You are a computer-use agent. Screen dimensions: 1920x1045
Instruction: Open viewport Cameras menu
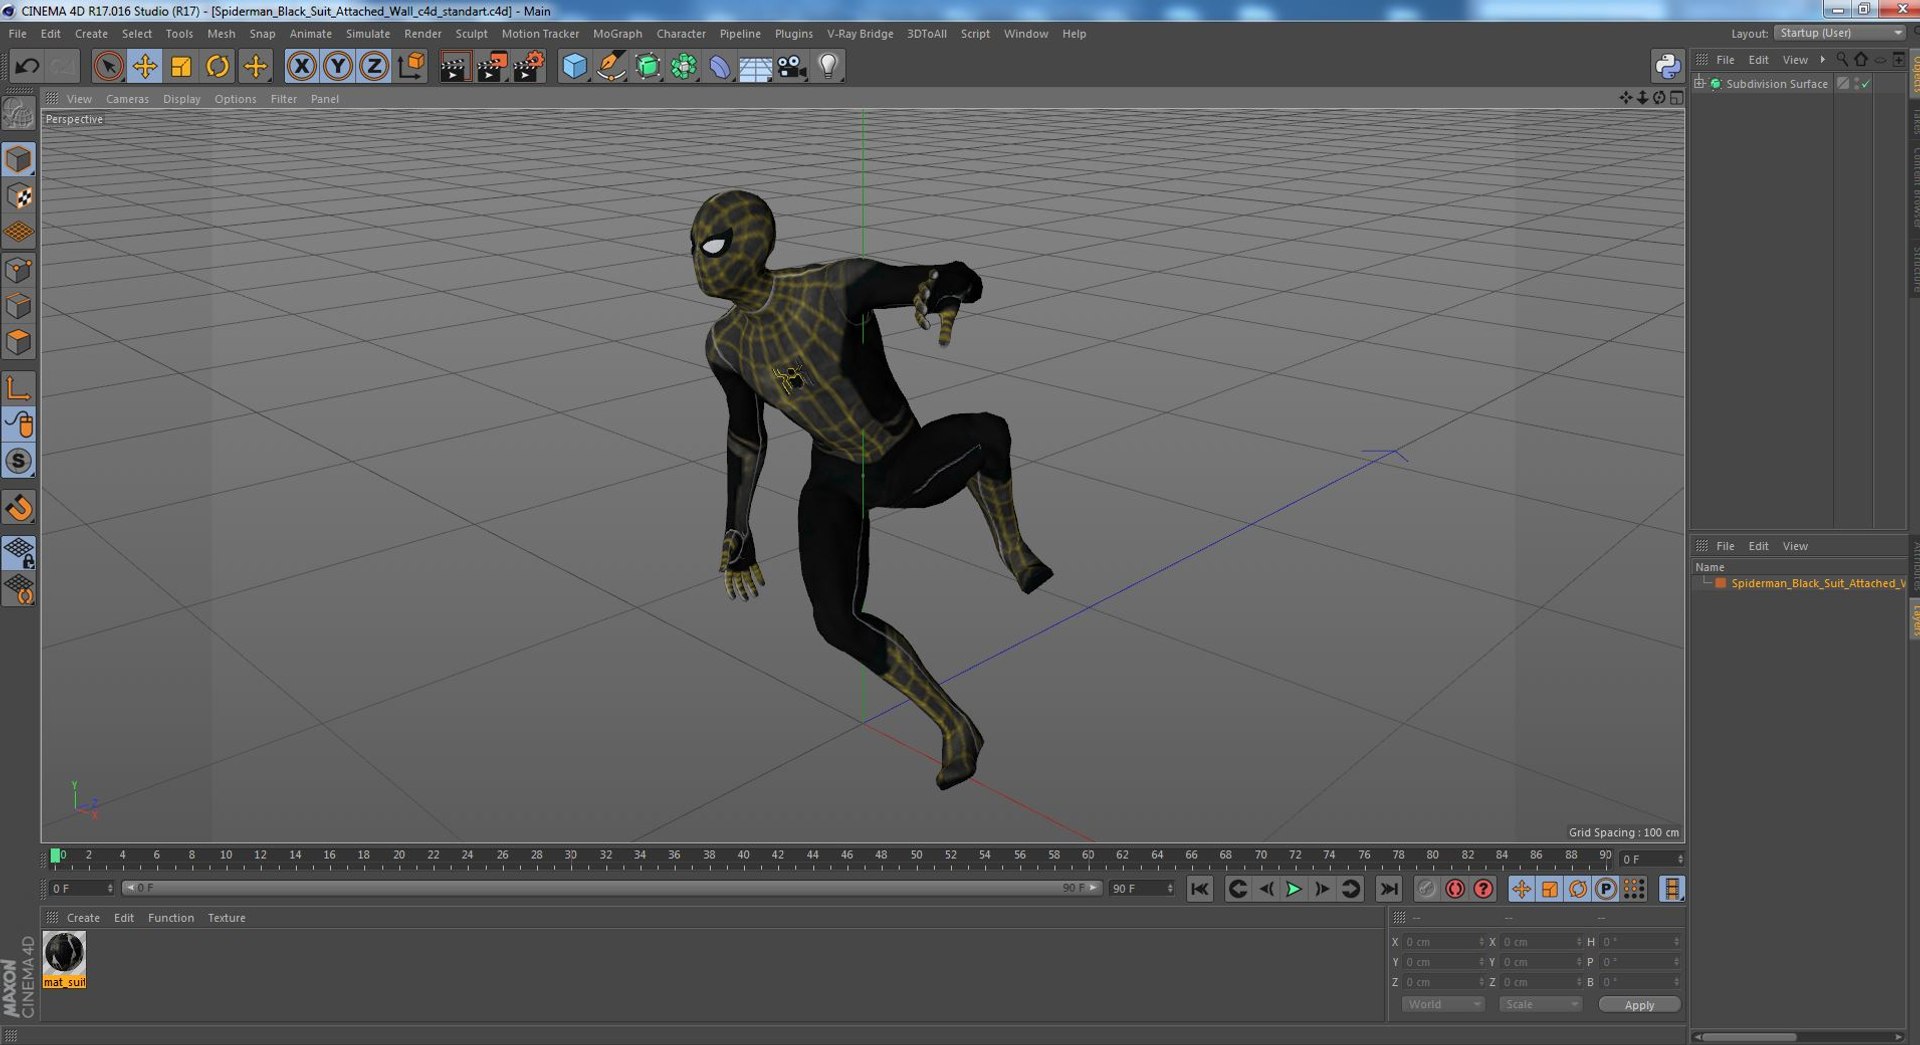click(x=127, y=99)
